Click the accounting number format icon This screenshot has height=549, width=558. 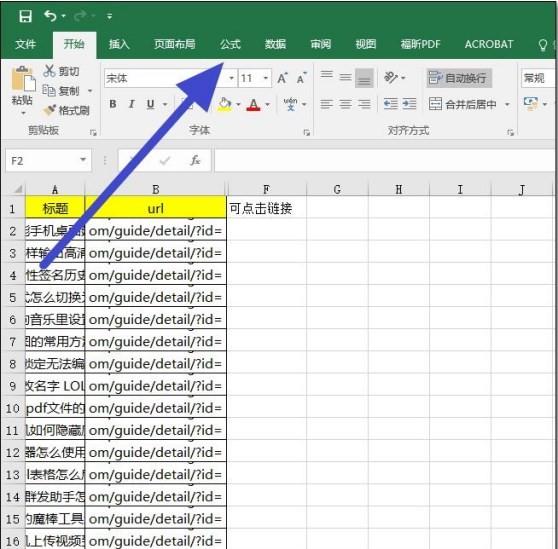click(x=531, y=104)
